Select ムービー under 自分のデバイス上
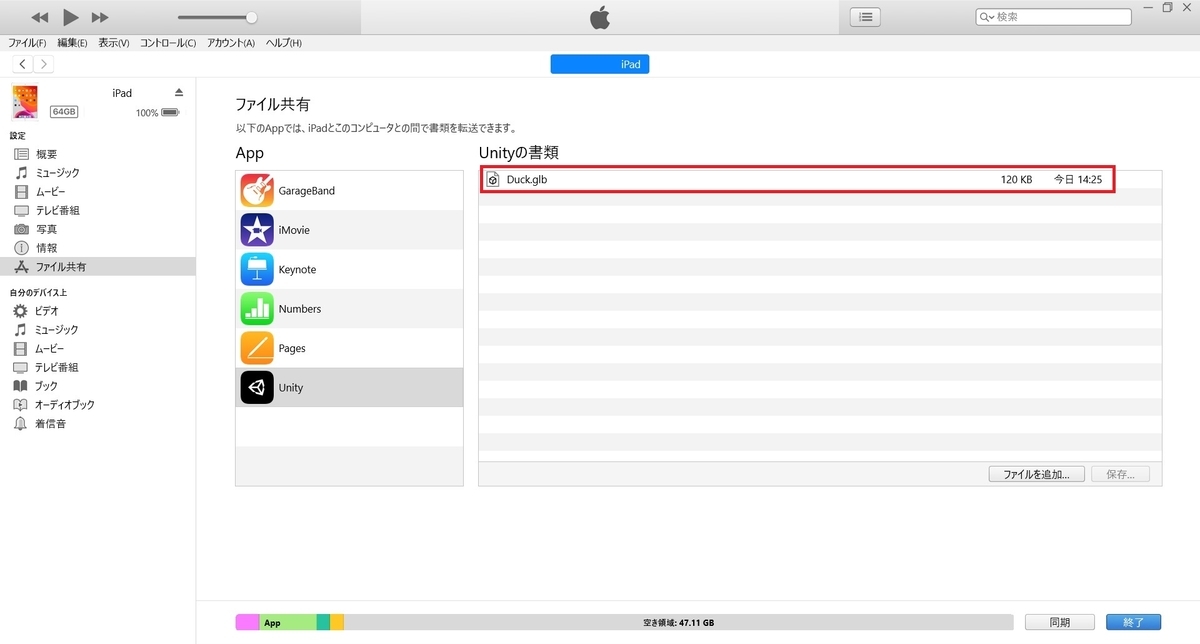The image size is (1200, 644). click(x=50, y=349)
